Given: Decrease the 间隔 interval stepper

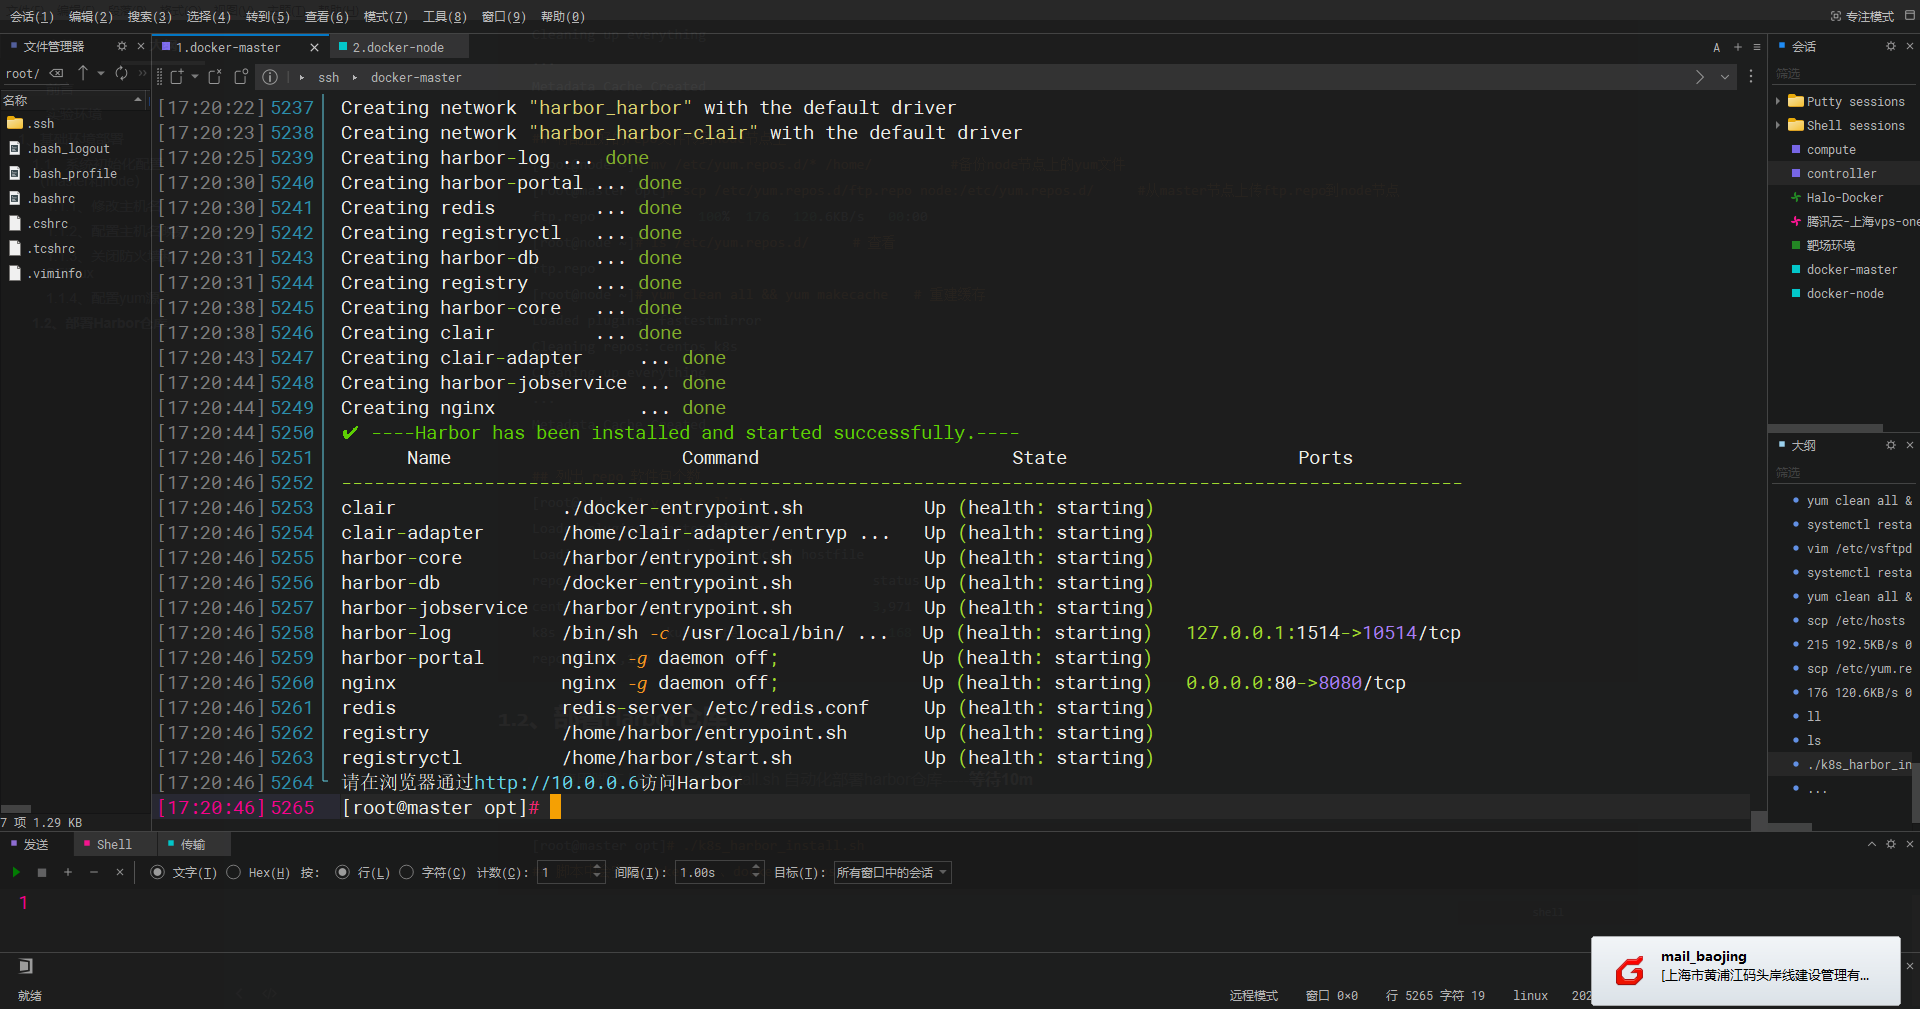Looking at the screenshot, I should [756, 878].
